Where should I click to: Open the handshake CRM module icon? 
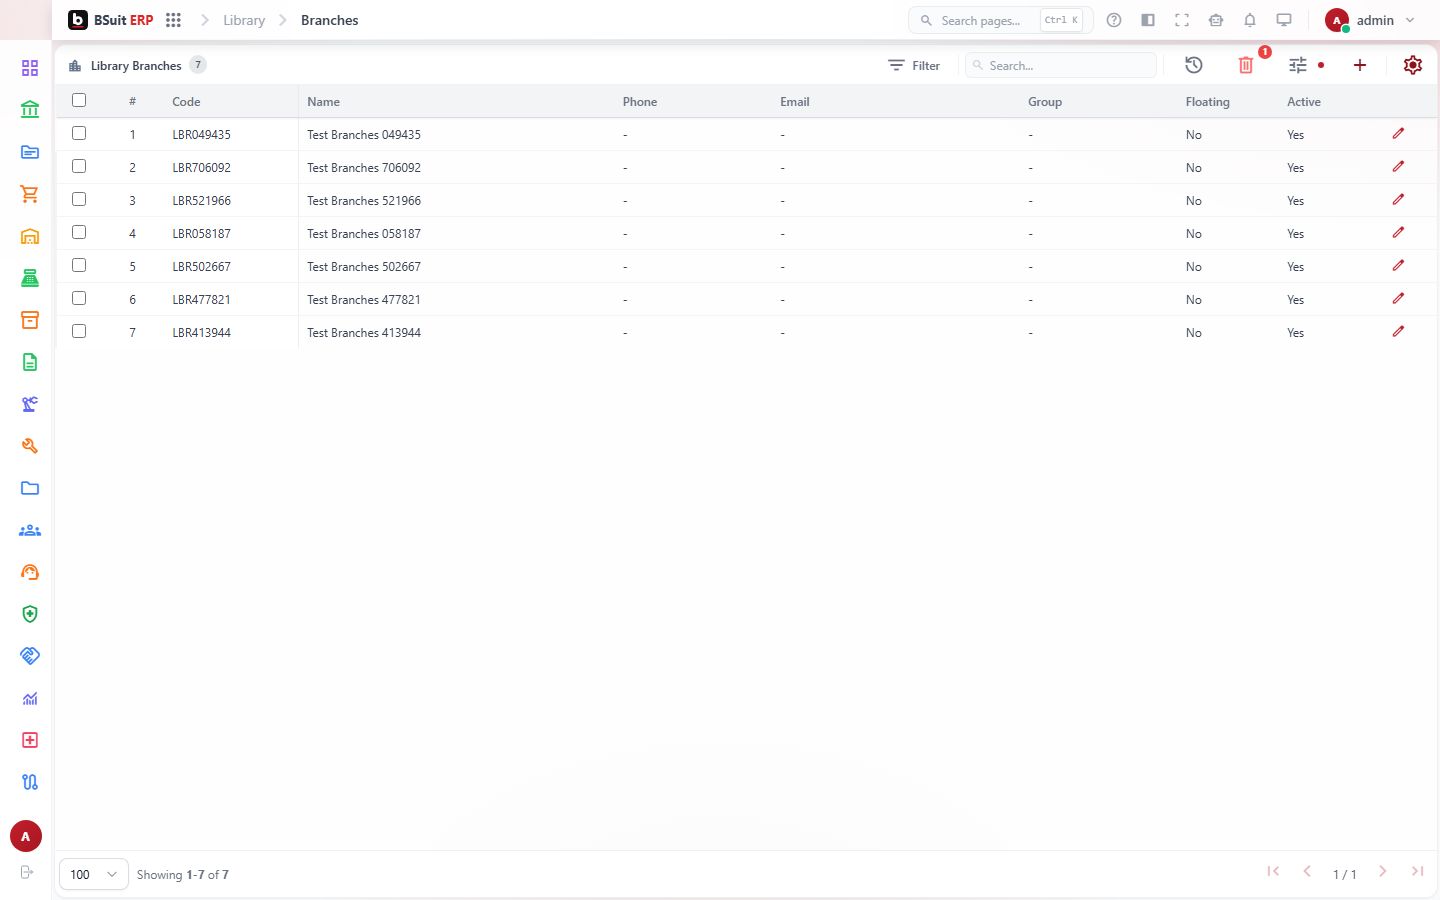pyautogui.click(x=30, y=656)
